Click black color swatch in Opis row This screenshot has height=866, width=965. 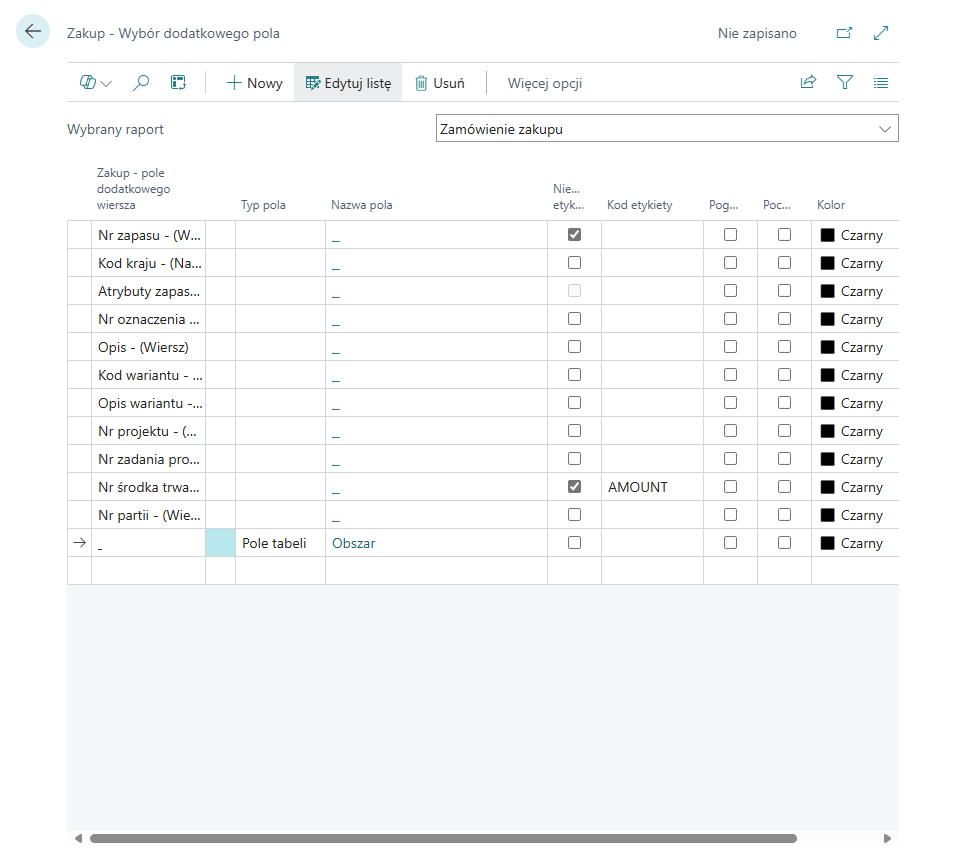[827, 347]
